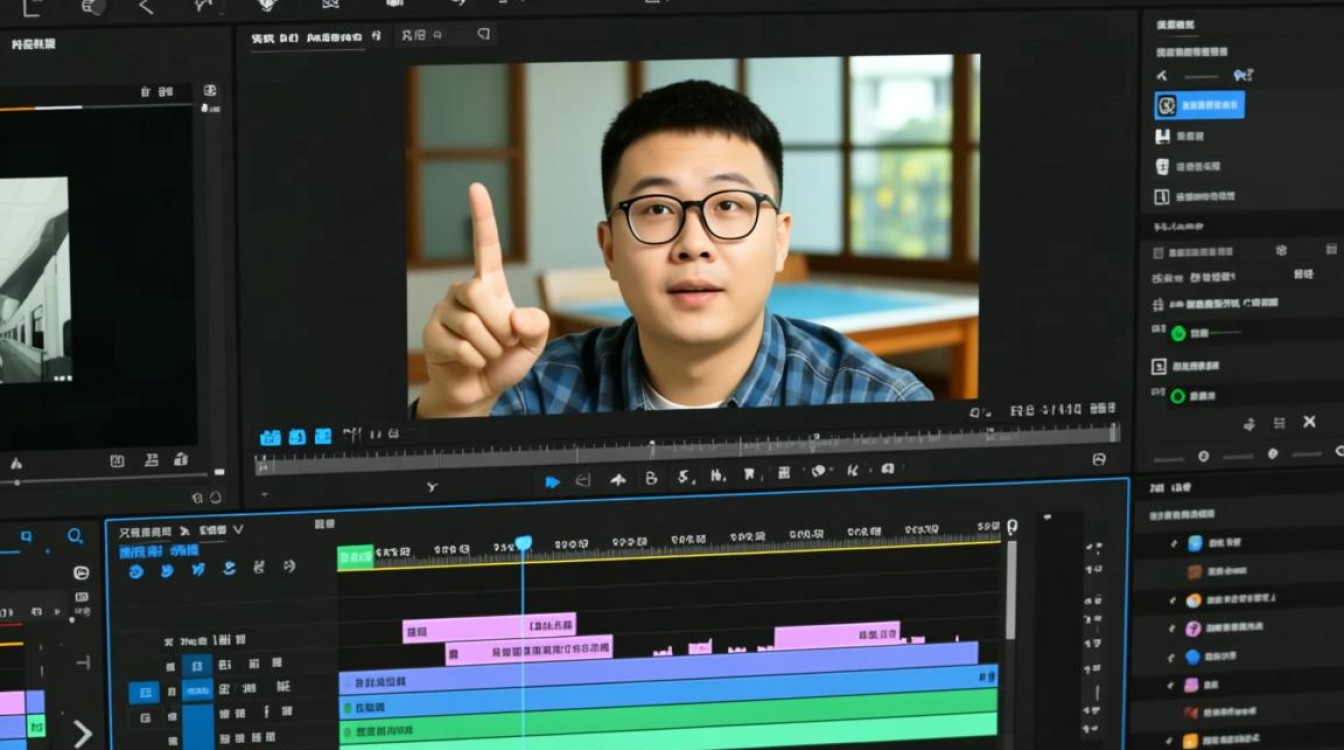This screenshot has width=1344, height=750.
Task: Select the small pink clip at the track's right
Action: click(x=836, y=634)
